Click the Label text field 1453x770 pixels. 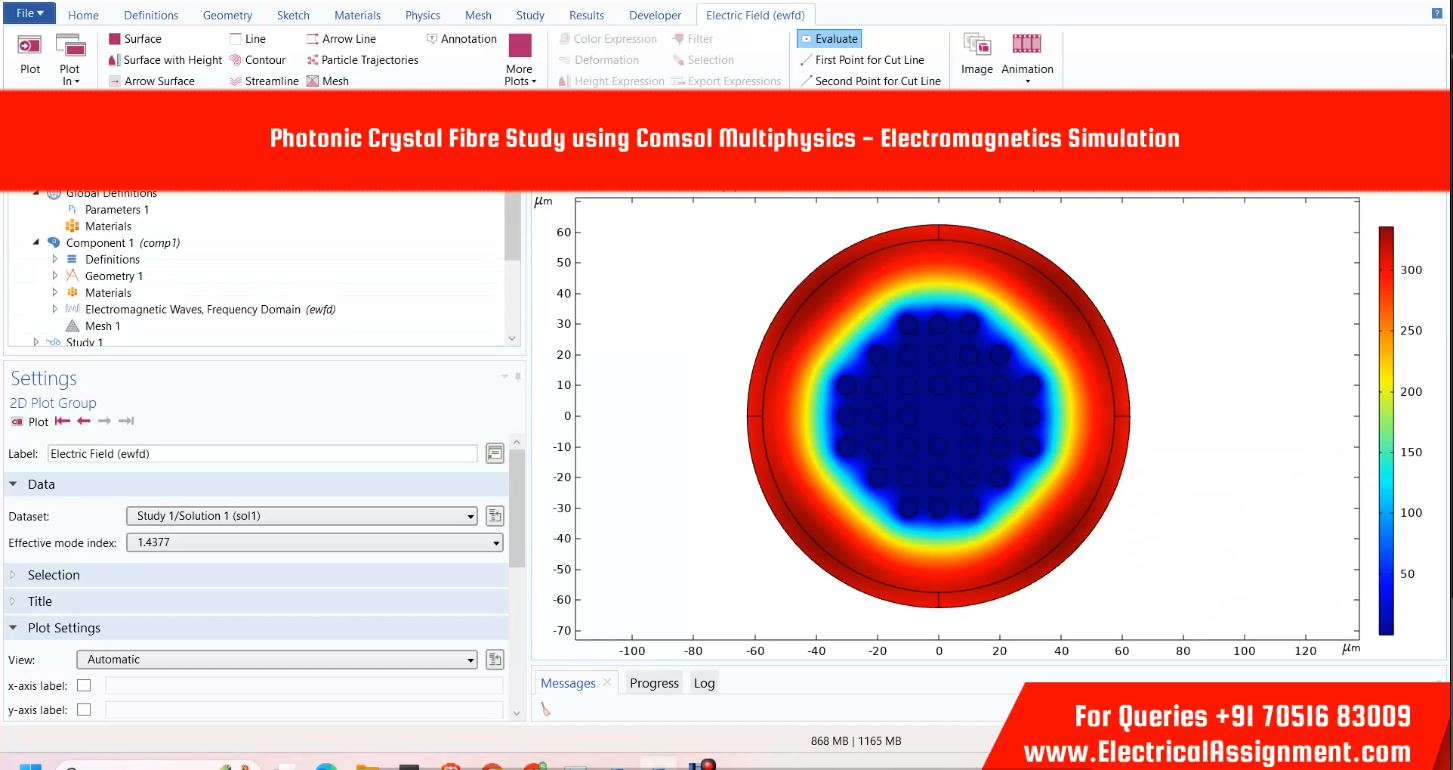pos(262,454)
